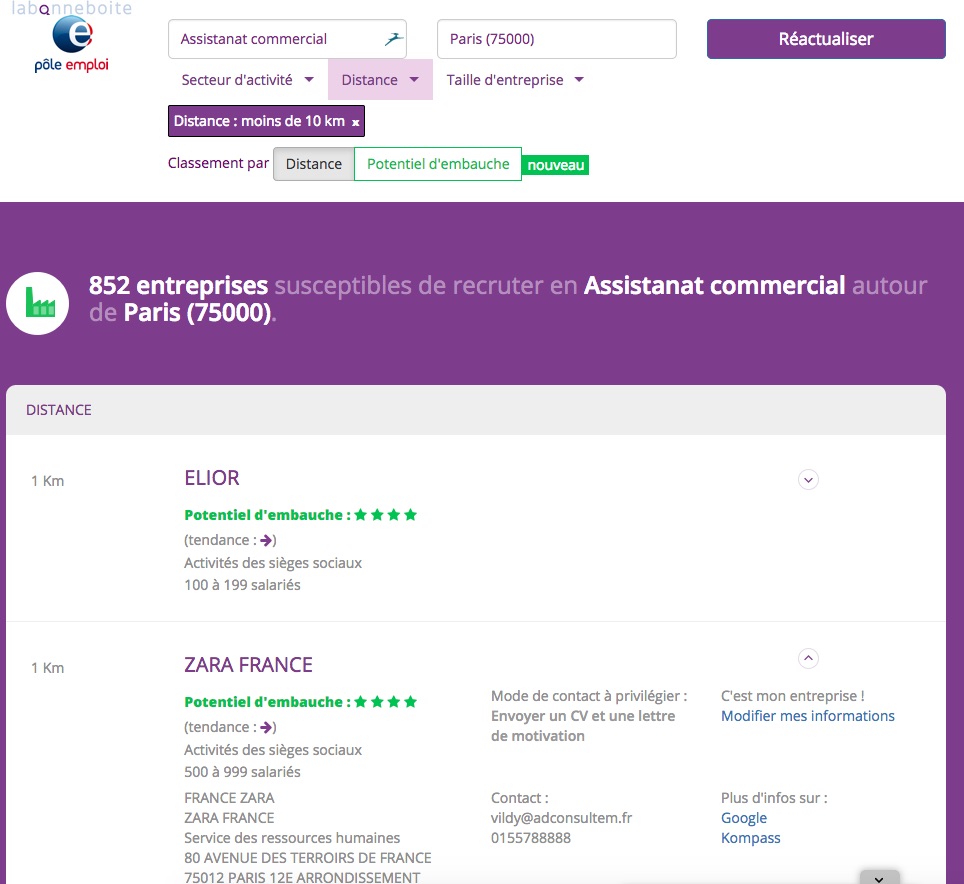Screen dimensions: 964x884
Task: Open the Pôle emploi logo homepage
Action: 72,44
